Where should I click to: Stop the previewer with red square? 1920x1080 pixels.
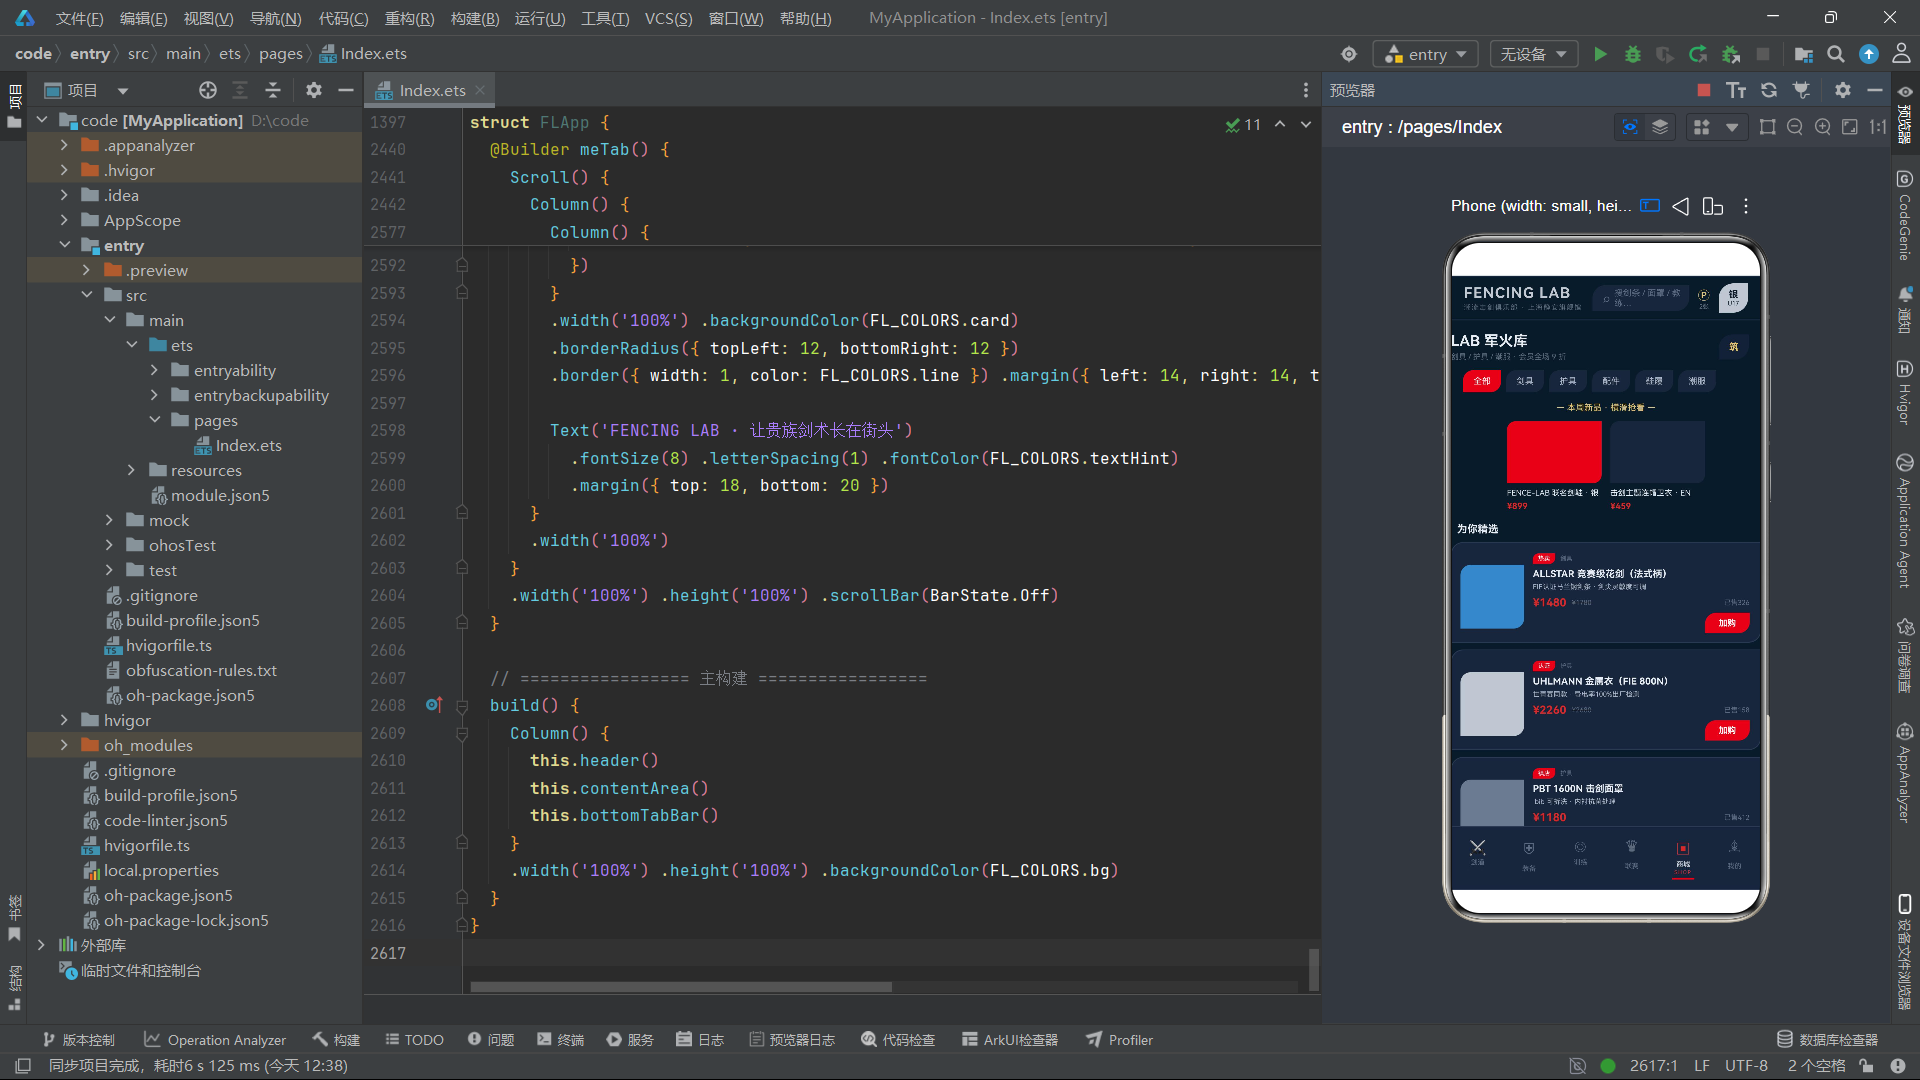pyautogui.click(x=1704, y=90)
